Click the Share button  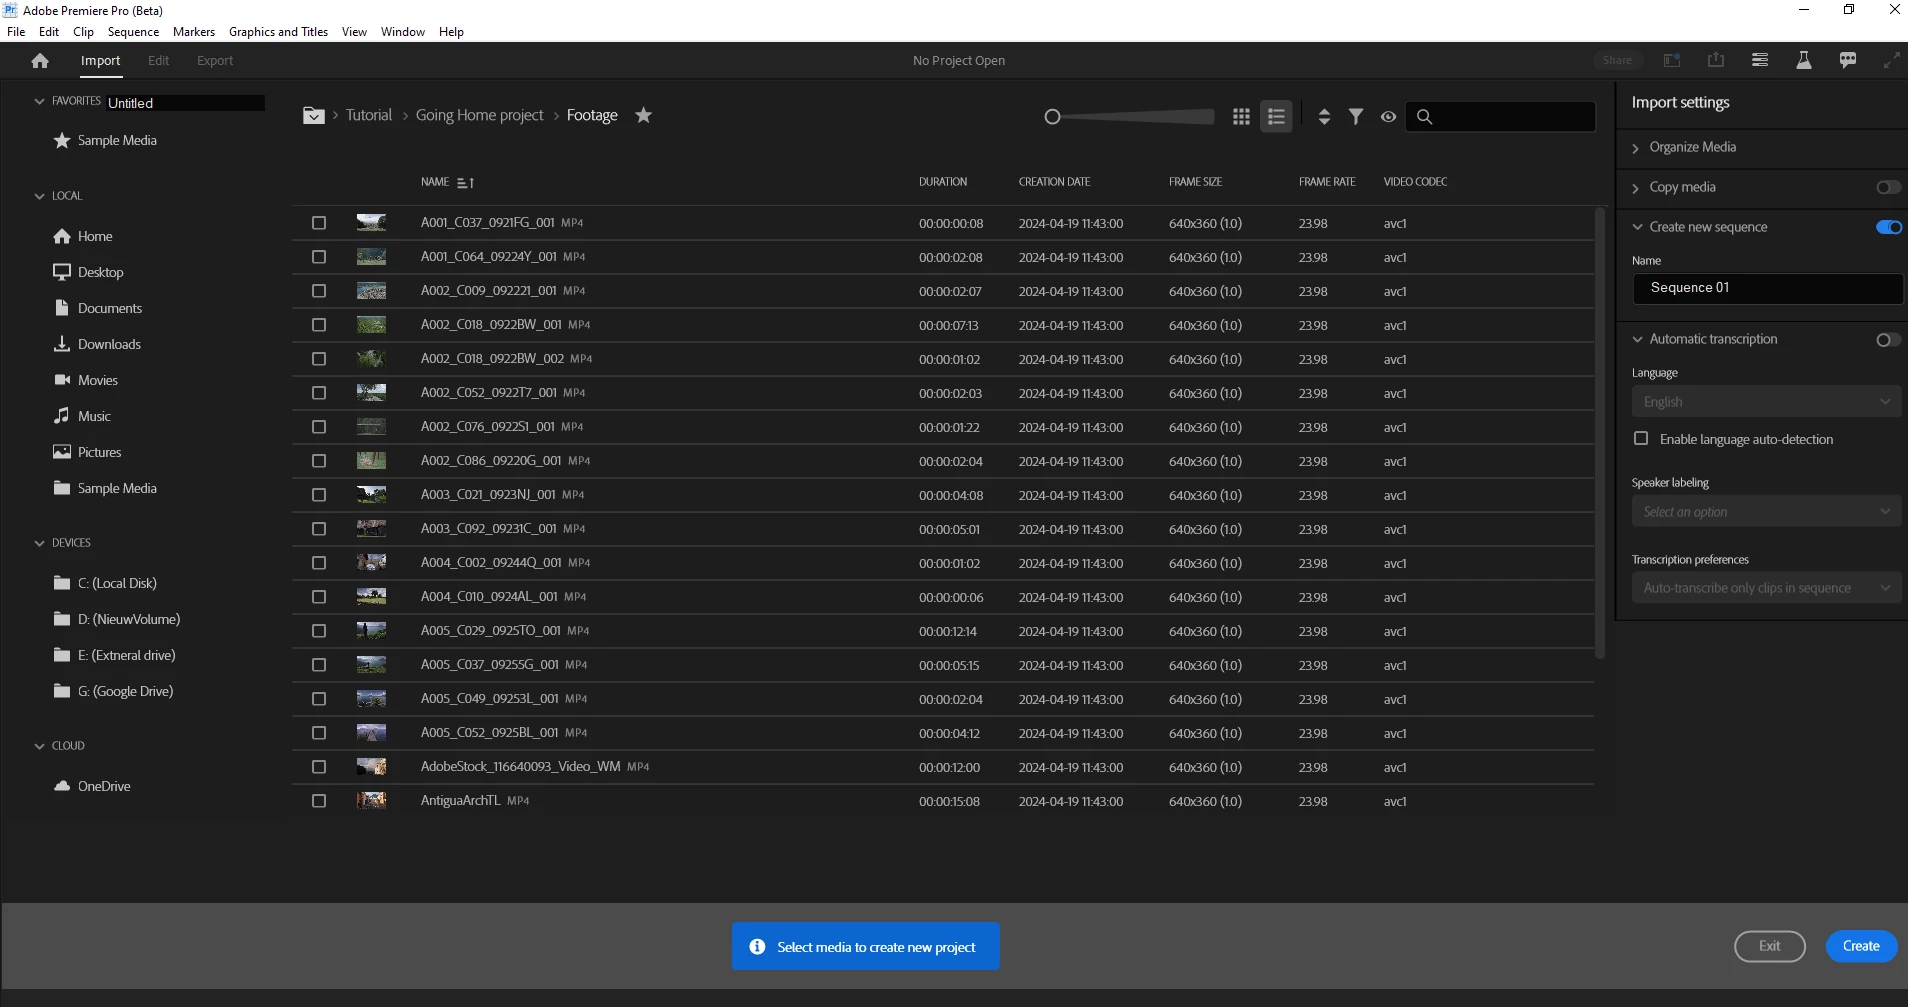coord(1617,60)
